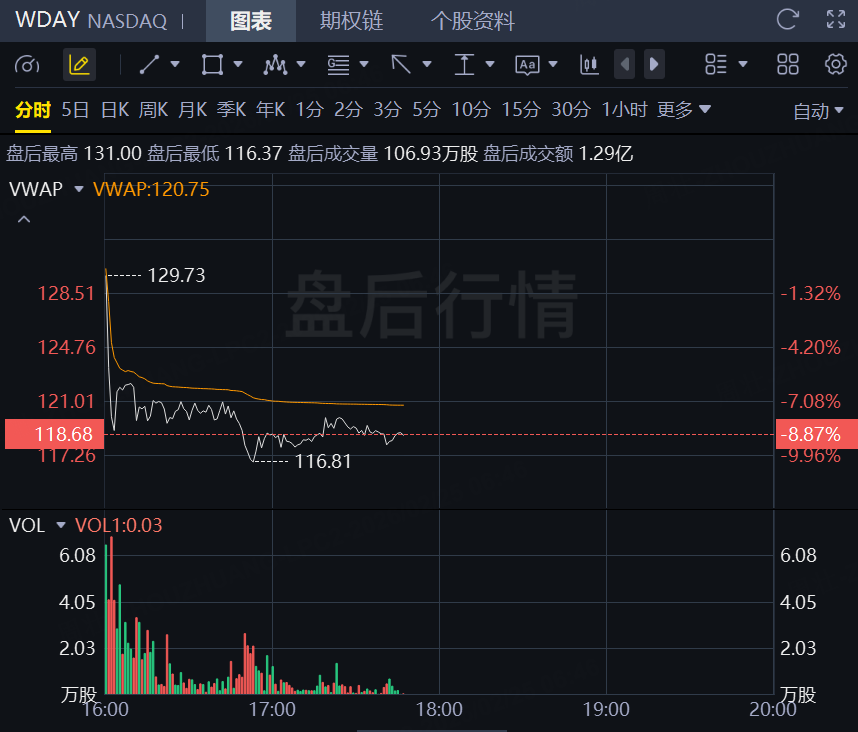This screenshot has width=858, height=732.
Task: Collapse the indicator legend caret
Action: [24, 219]
